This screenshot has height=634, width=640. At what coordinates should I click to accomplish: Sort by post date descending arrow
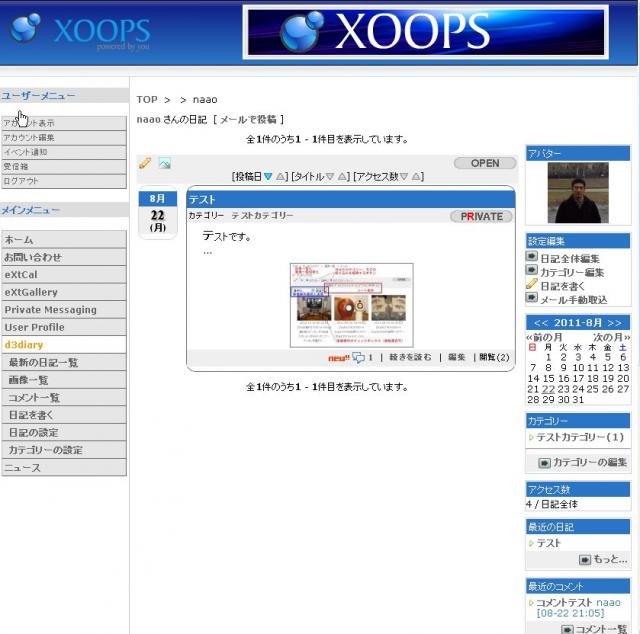268,176
